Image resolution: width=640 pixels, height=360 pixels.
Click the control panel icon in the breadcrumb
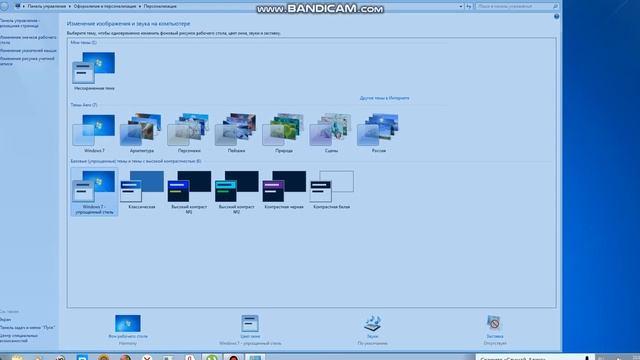pos(18,6)
